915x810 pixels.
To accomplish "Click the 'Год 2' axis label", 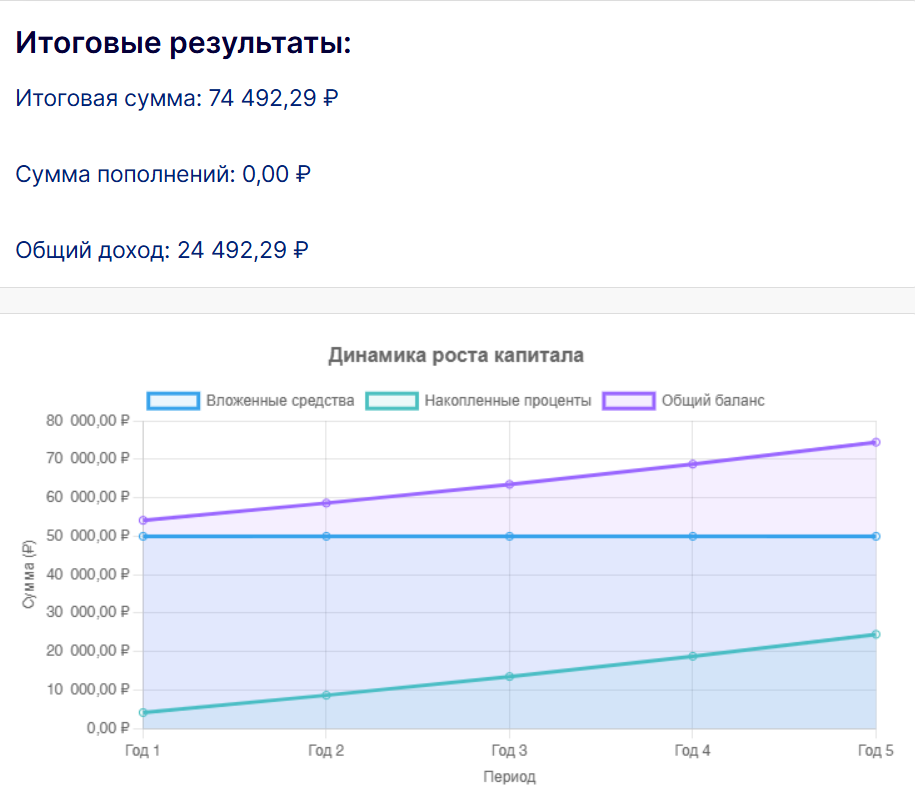I will point(326,750).
